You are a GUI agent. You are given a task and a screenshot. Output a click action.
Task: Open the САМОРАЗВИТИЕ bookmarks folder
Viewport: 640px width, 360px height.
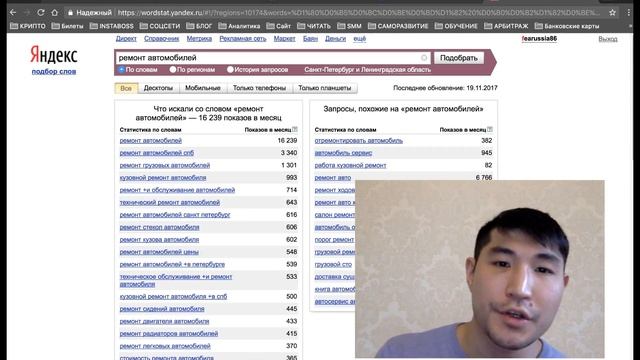point(398,26)
